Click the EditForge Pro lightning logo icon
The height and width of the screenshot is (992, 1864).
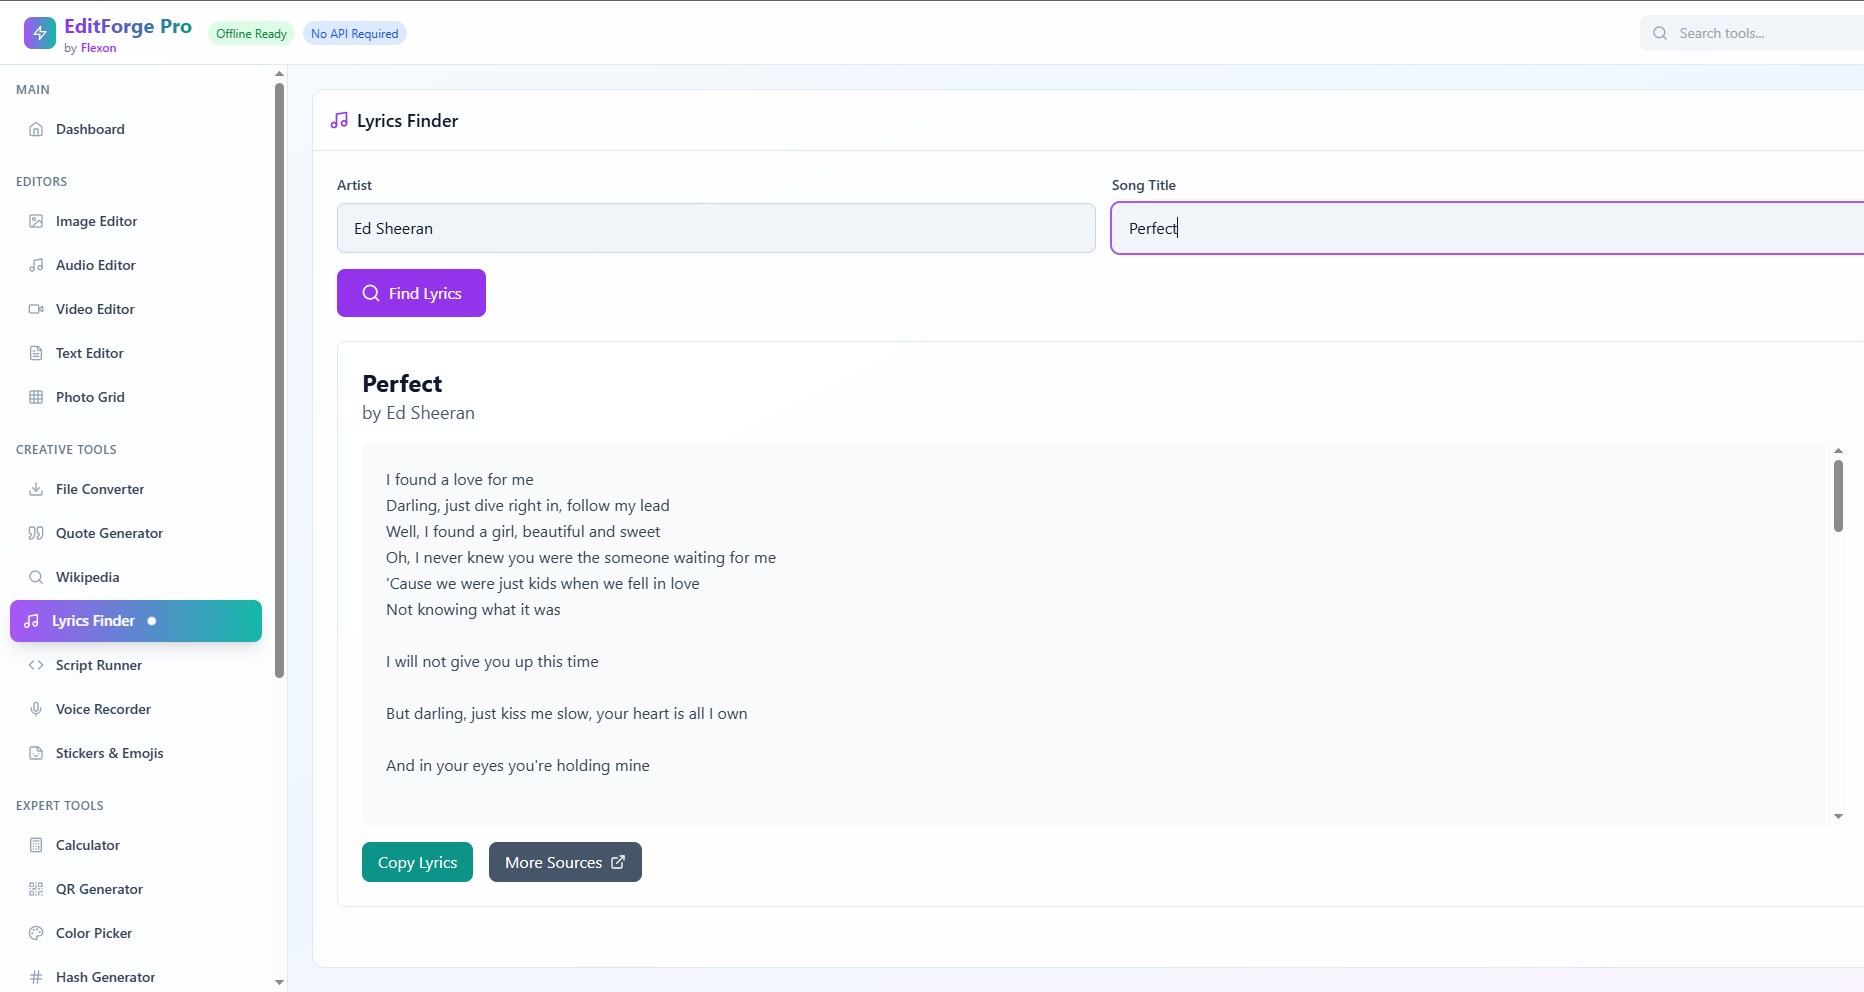[40, 33]
